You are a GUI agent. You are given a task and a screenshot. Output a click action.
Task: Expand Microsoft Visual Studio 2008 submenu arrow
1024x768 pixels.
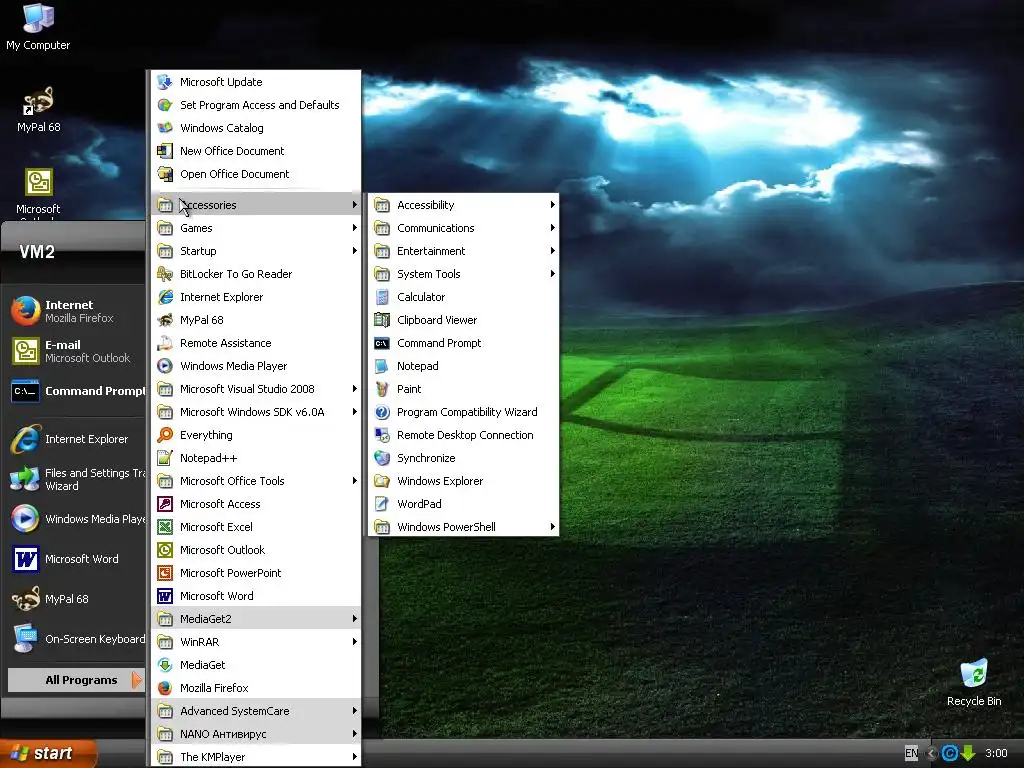click(355, 389)
